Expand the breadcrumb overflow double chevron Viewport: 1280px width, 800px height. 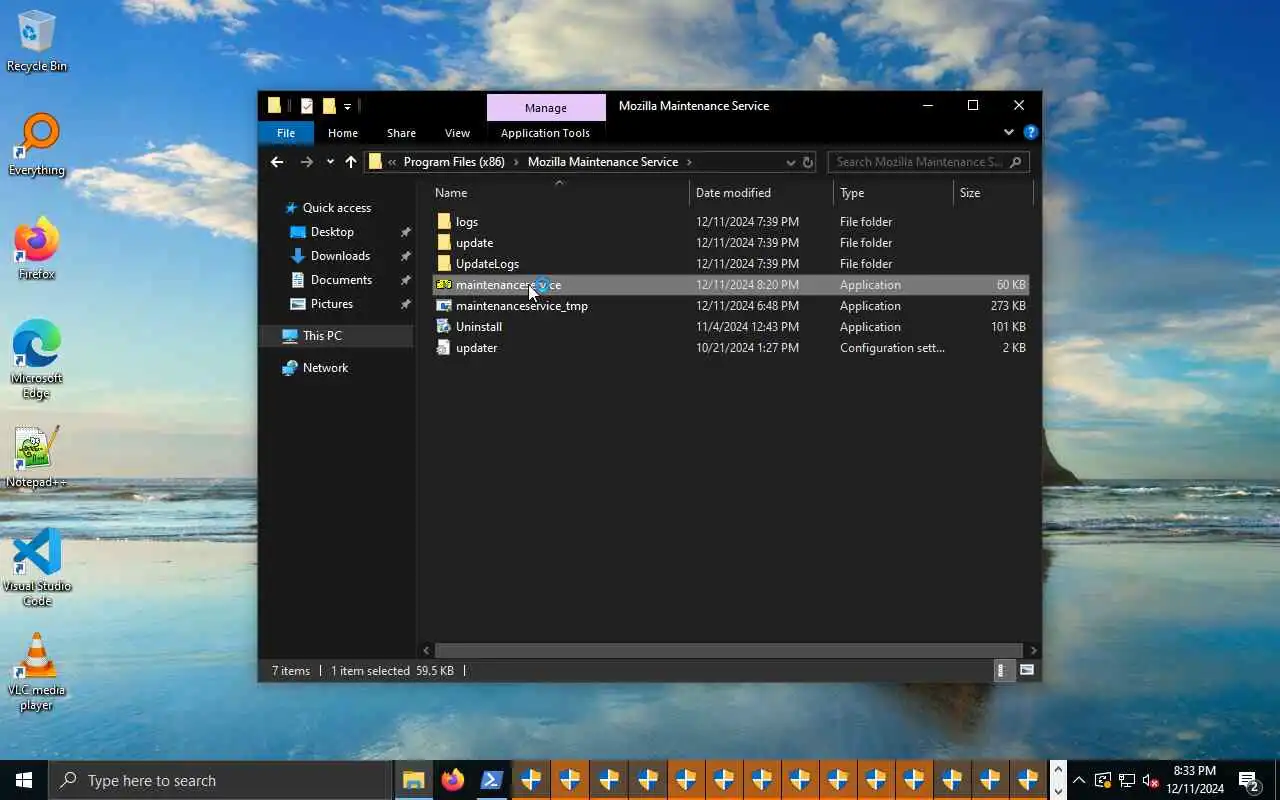click(x=393, y=162)
